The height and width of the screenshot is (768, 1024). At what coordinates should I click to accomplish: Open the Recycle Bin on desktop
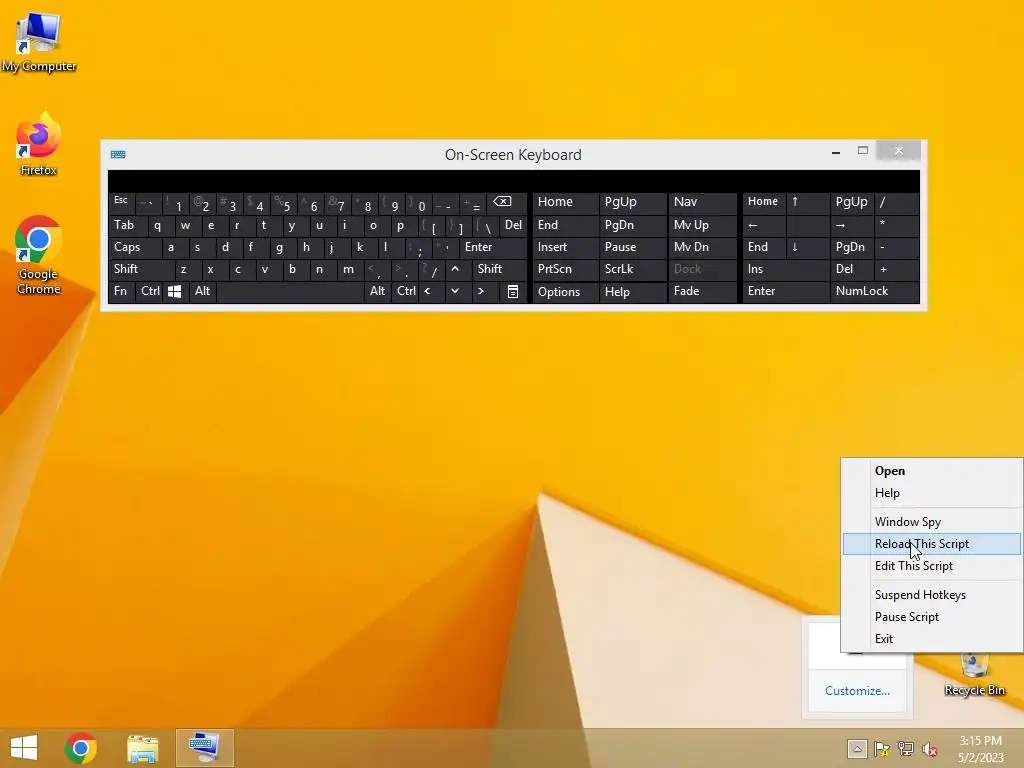[x=974, y=674]
